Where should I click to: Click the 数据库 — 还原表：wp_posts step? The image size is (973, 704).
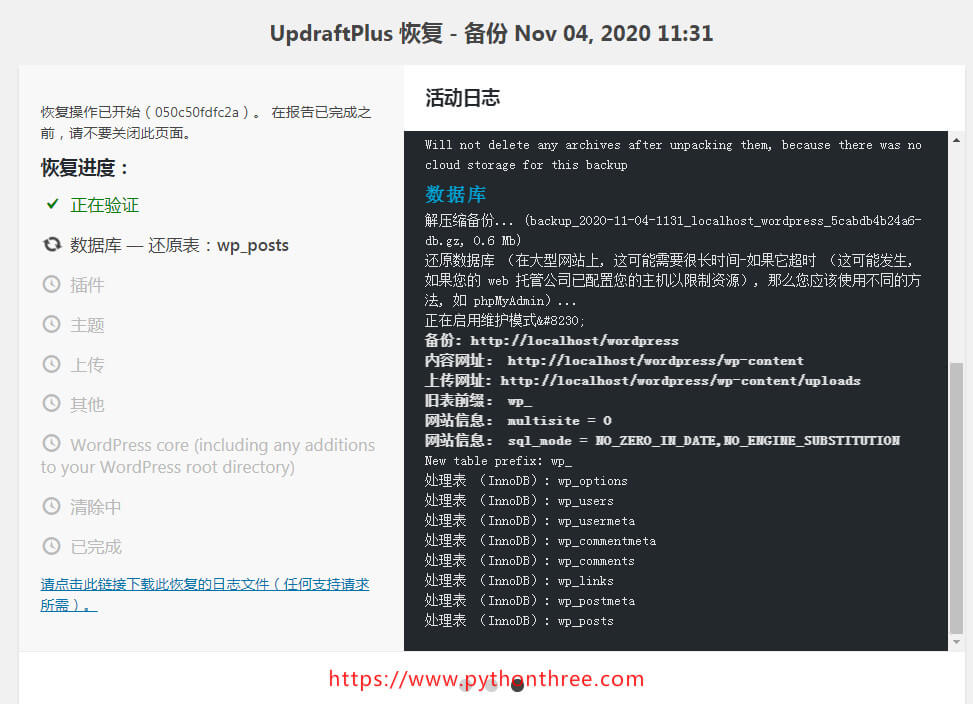pos(179,245)
